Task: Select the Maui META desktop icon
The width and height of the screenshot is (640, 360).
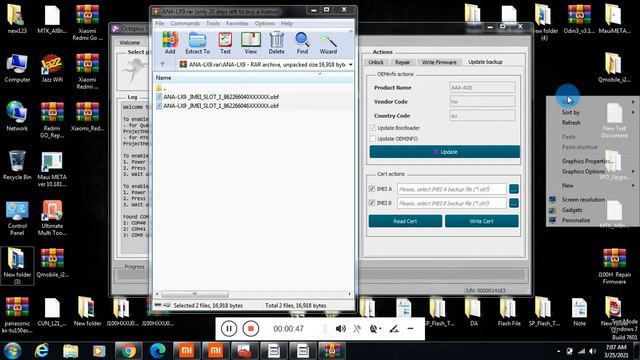Action: pyautogui.click(x=52, y=169)
